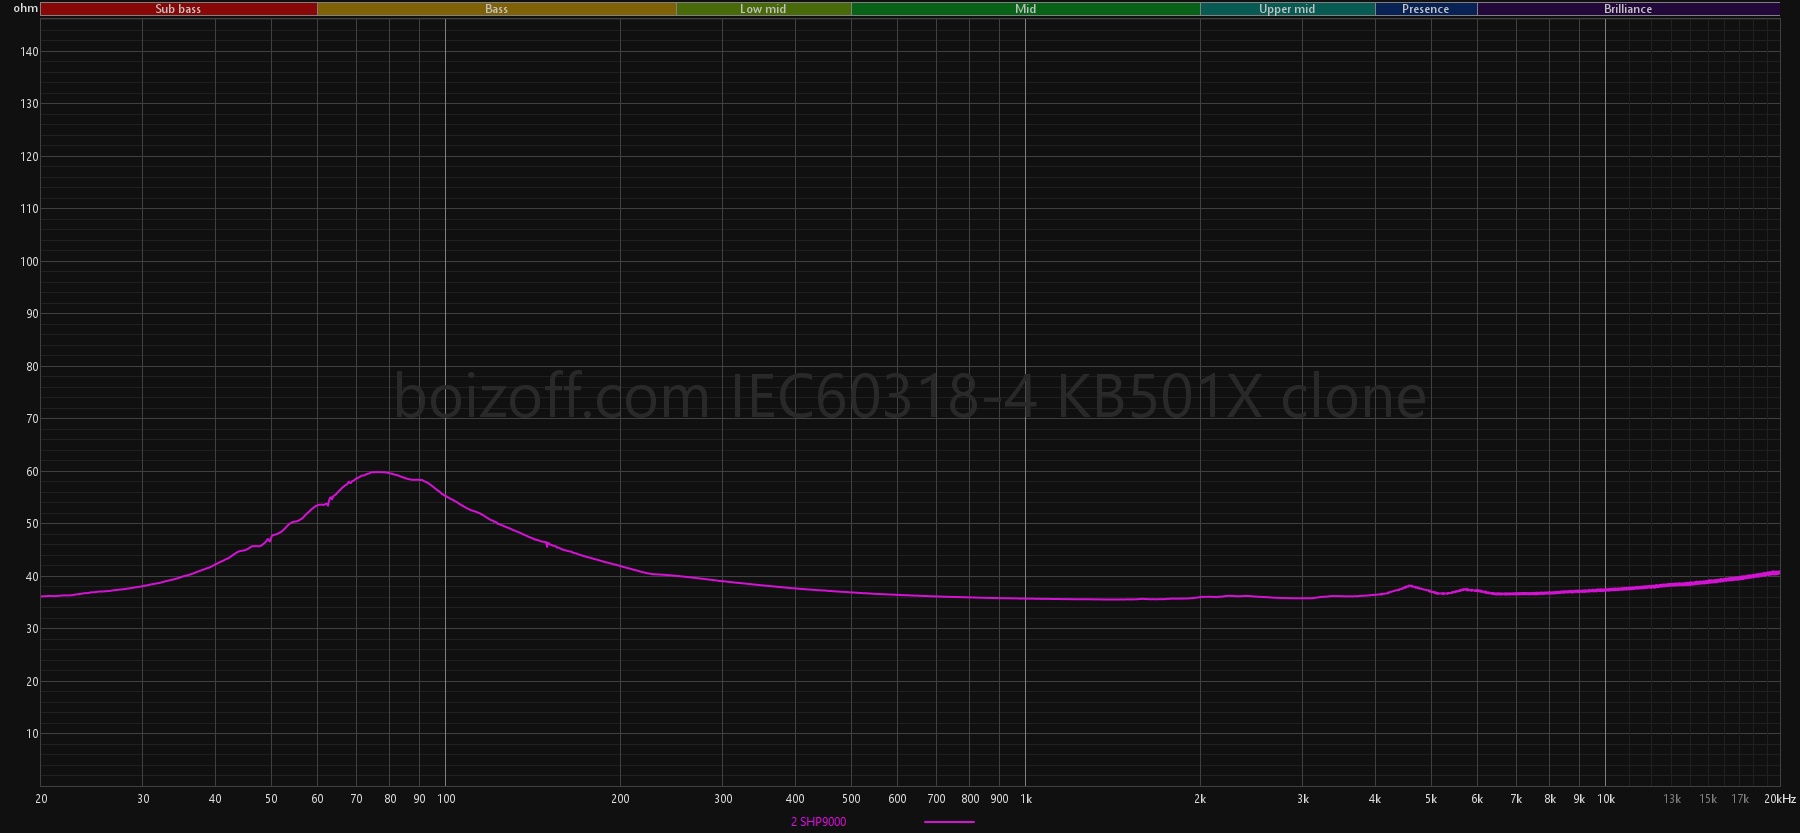Click the magenta legend line swatch
This screenshot has width=1800, height=833.
coord(949,822)
